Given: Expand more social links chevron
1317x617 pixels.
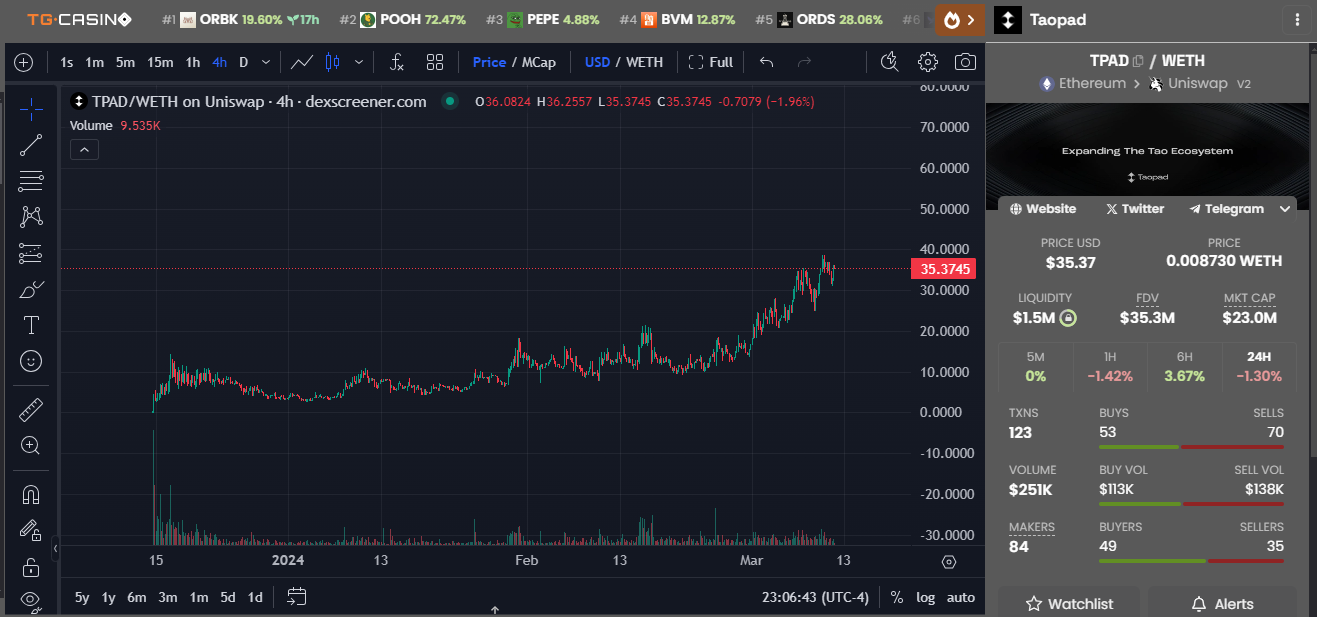Looking at the screenshot, I should pos(1284,209).
